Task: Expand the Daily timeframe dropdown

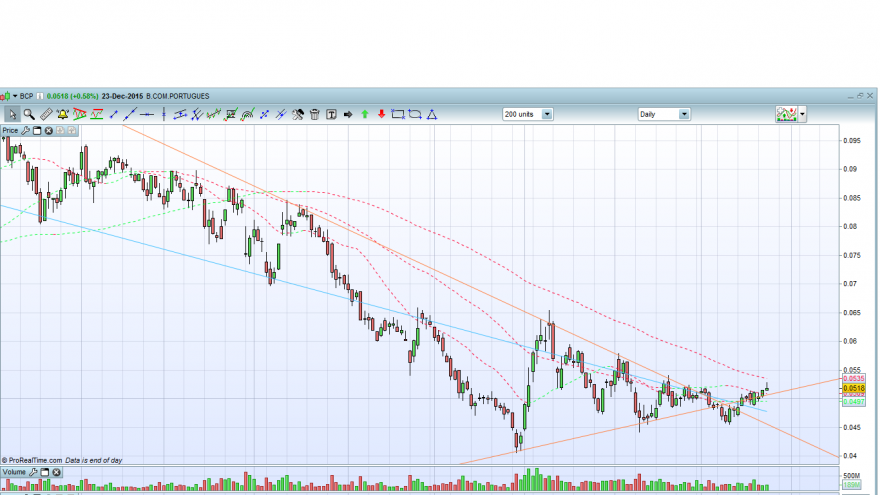Action: point(684,114)
